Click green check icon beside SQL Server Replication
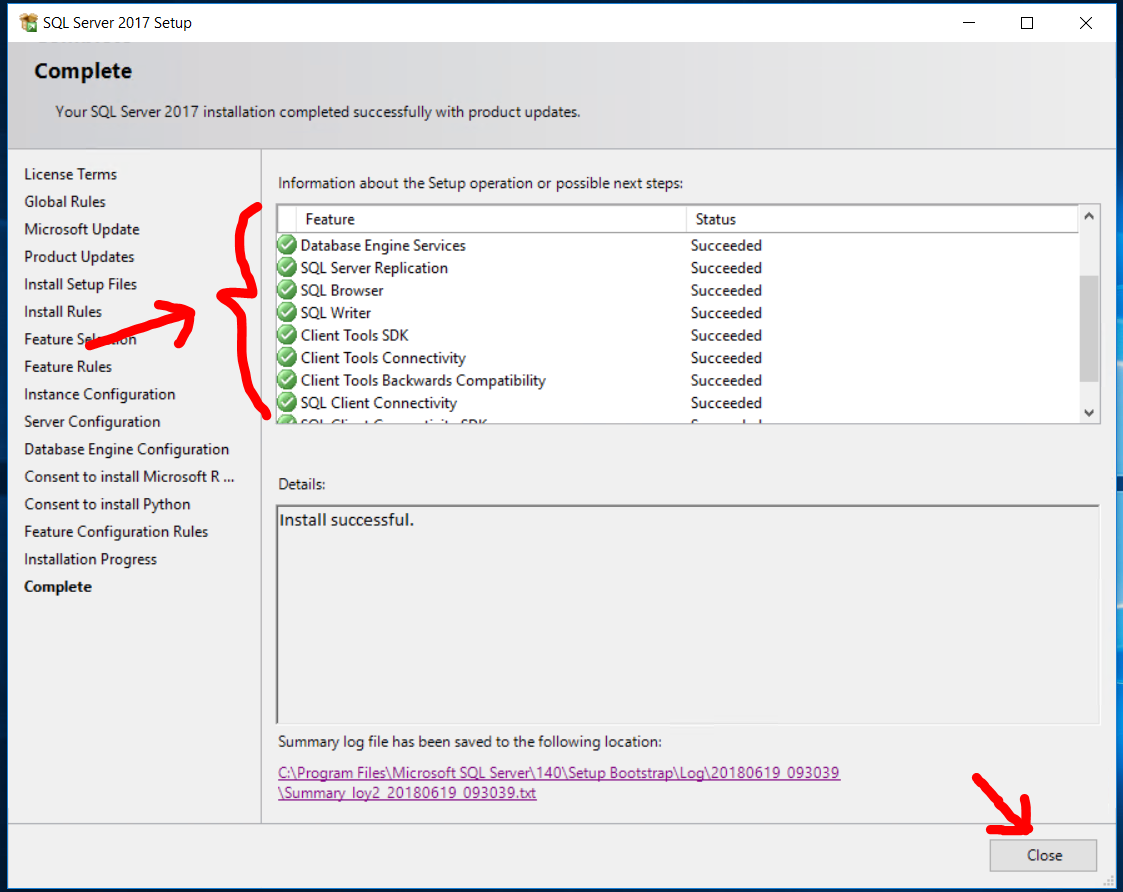 click(287, 267)
